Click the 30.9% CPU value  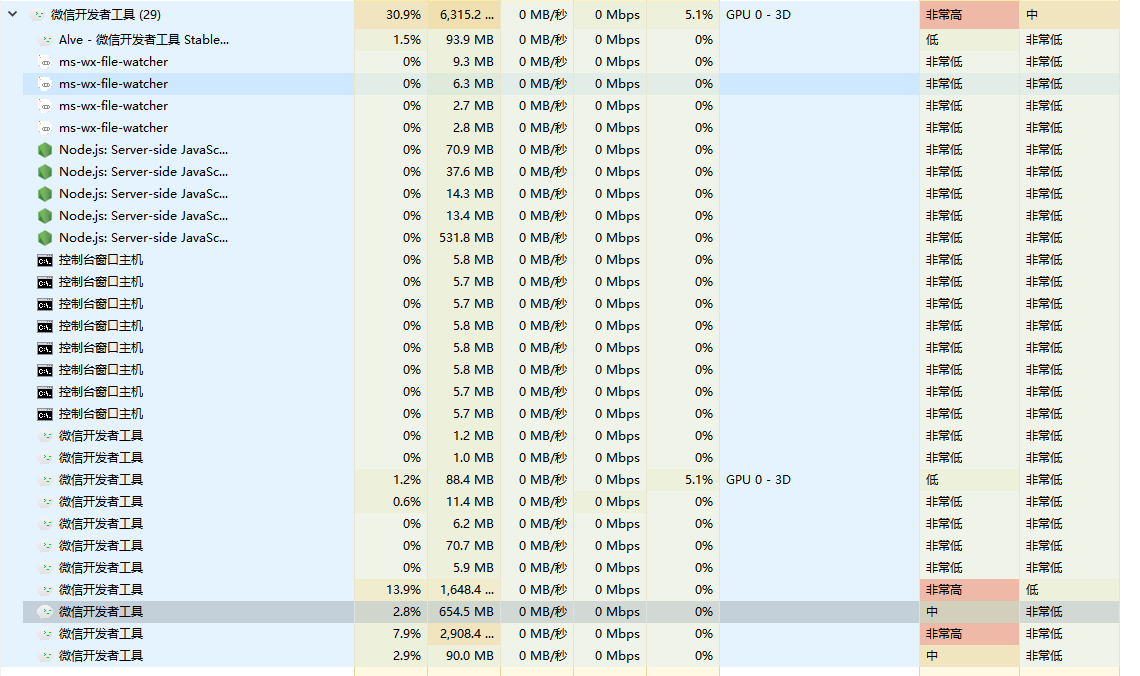point(404,15)
